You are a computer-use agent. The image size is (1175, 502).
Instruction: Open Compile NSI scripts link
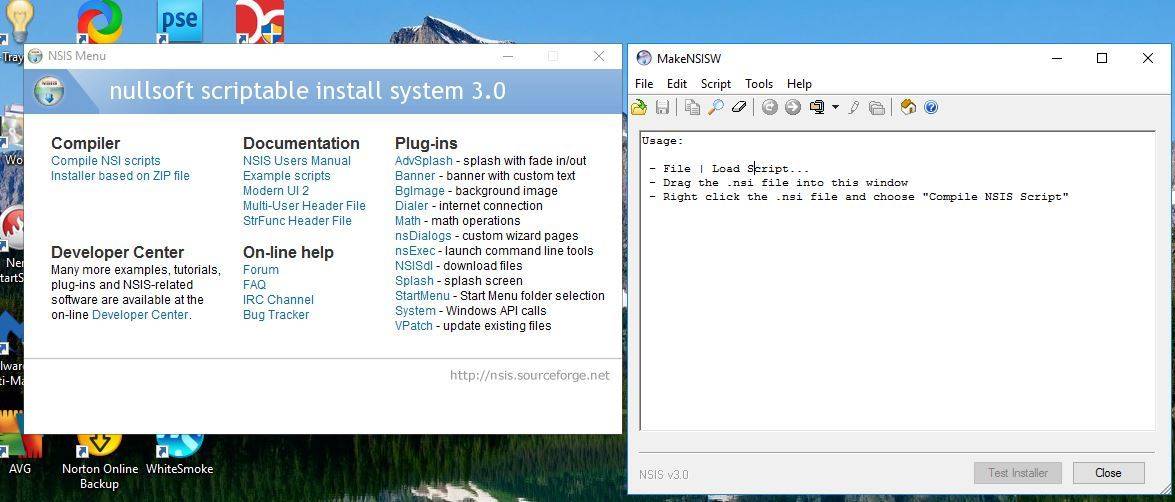[106, 160]
